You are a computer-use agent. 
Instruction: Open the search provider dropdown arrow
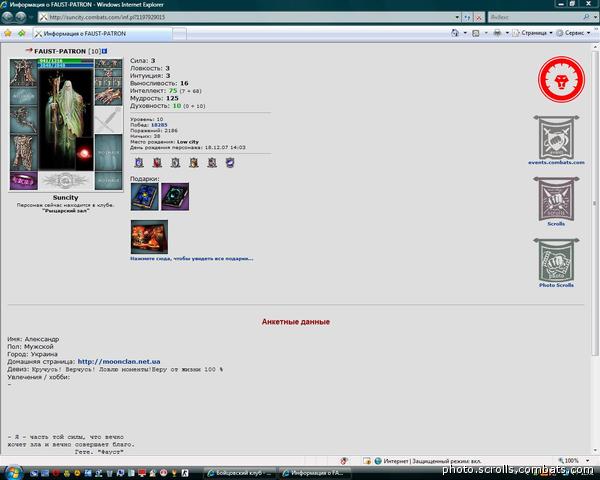click(595, 17)
